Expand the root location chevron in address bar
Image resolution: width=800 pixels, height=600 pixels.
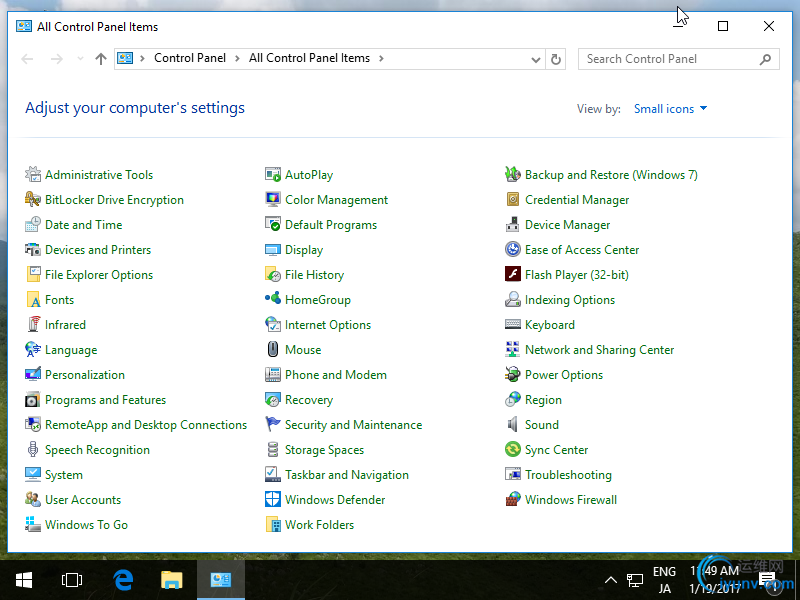[x=142, y=59]
